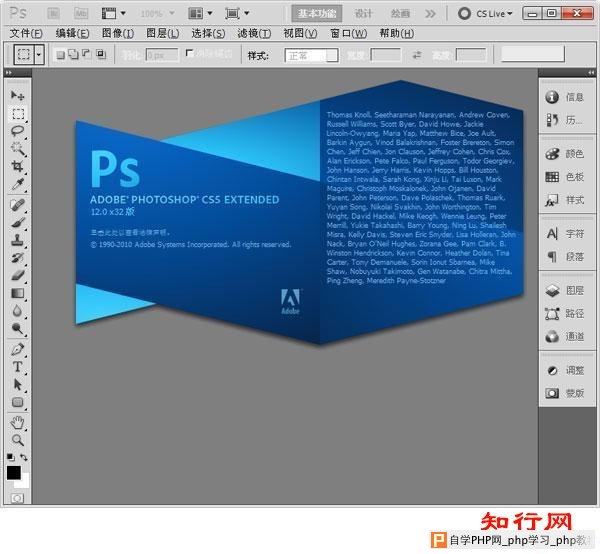Open the 路径 paths panel
The width and height of the screenshot is (600, 554).
pyautogui.click(x=565, y=313)
